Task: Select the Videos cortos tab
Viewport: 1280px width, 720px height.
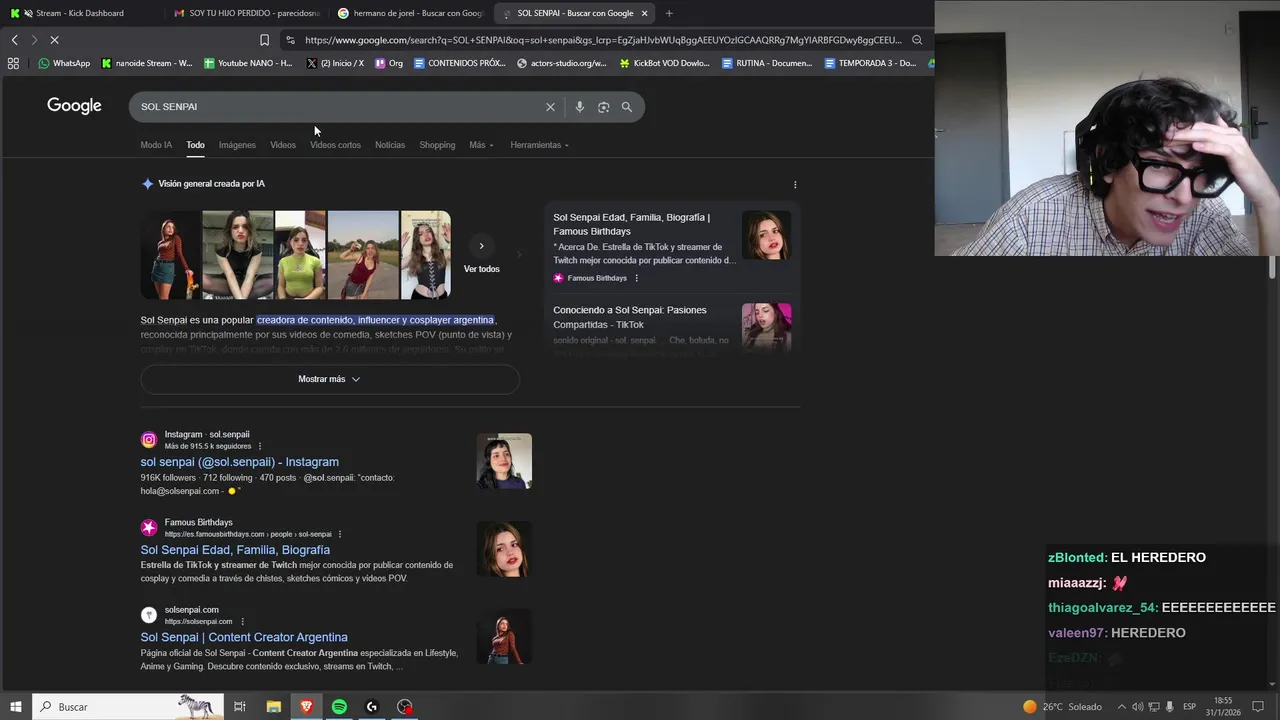Action: tap(335, 145)
